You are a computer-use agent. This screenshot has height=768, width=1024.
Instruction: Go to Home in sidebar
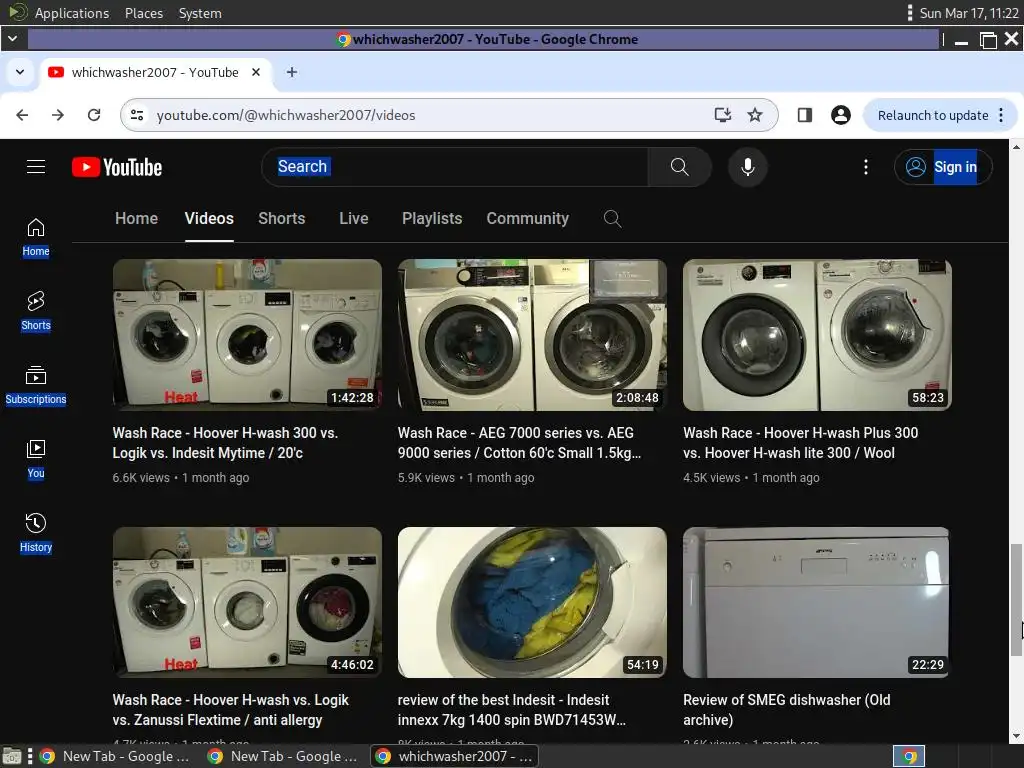pyautogui.click(x=36, y=237)
